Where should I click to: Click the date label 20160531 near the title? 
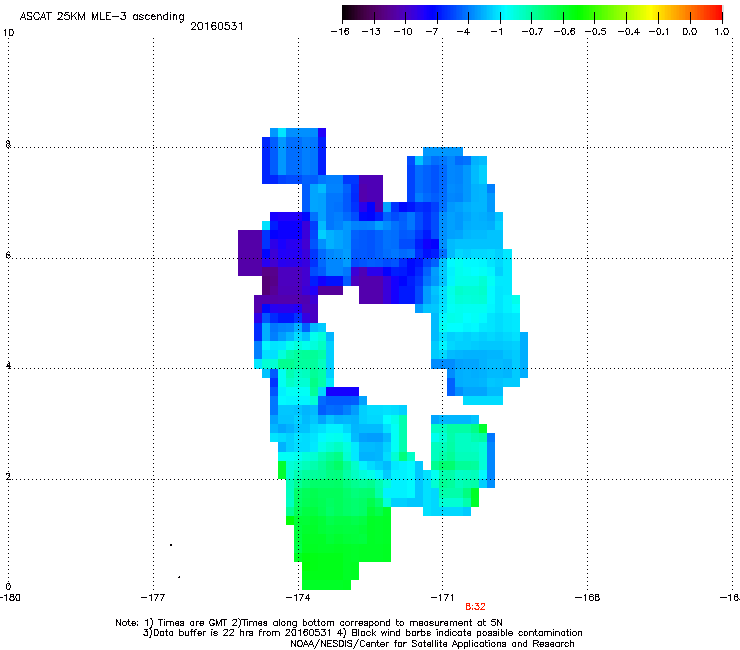click(217, 26)
